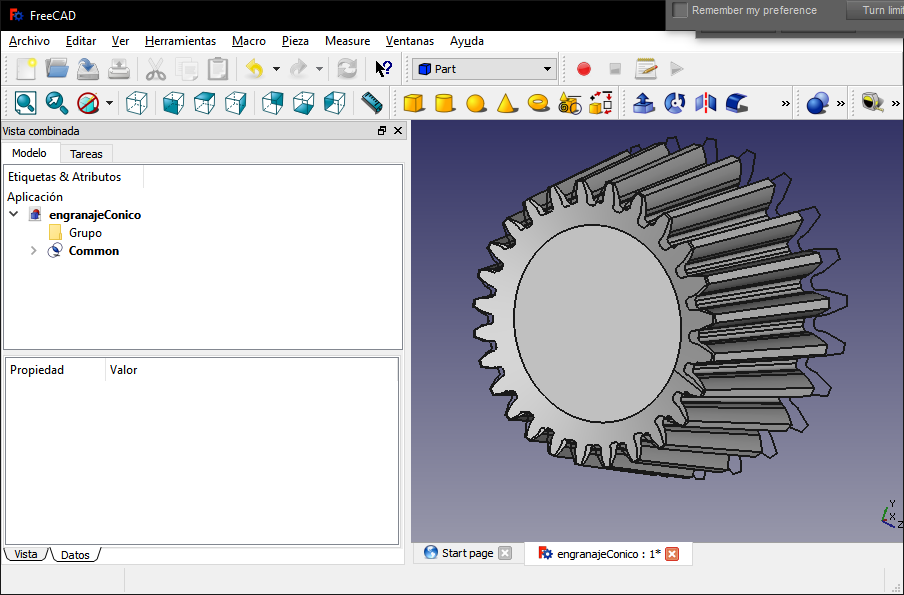
Task: Open the draw style dropdown arrow
Action: point(109,103)
